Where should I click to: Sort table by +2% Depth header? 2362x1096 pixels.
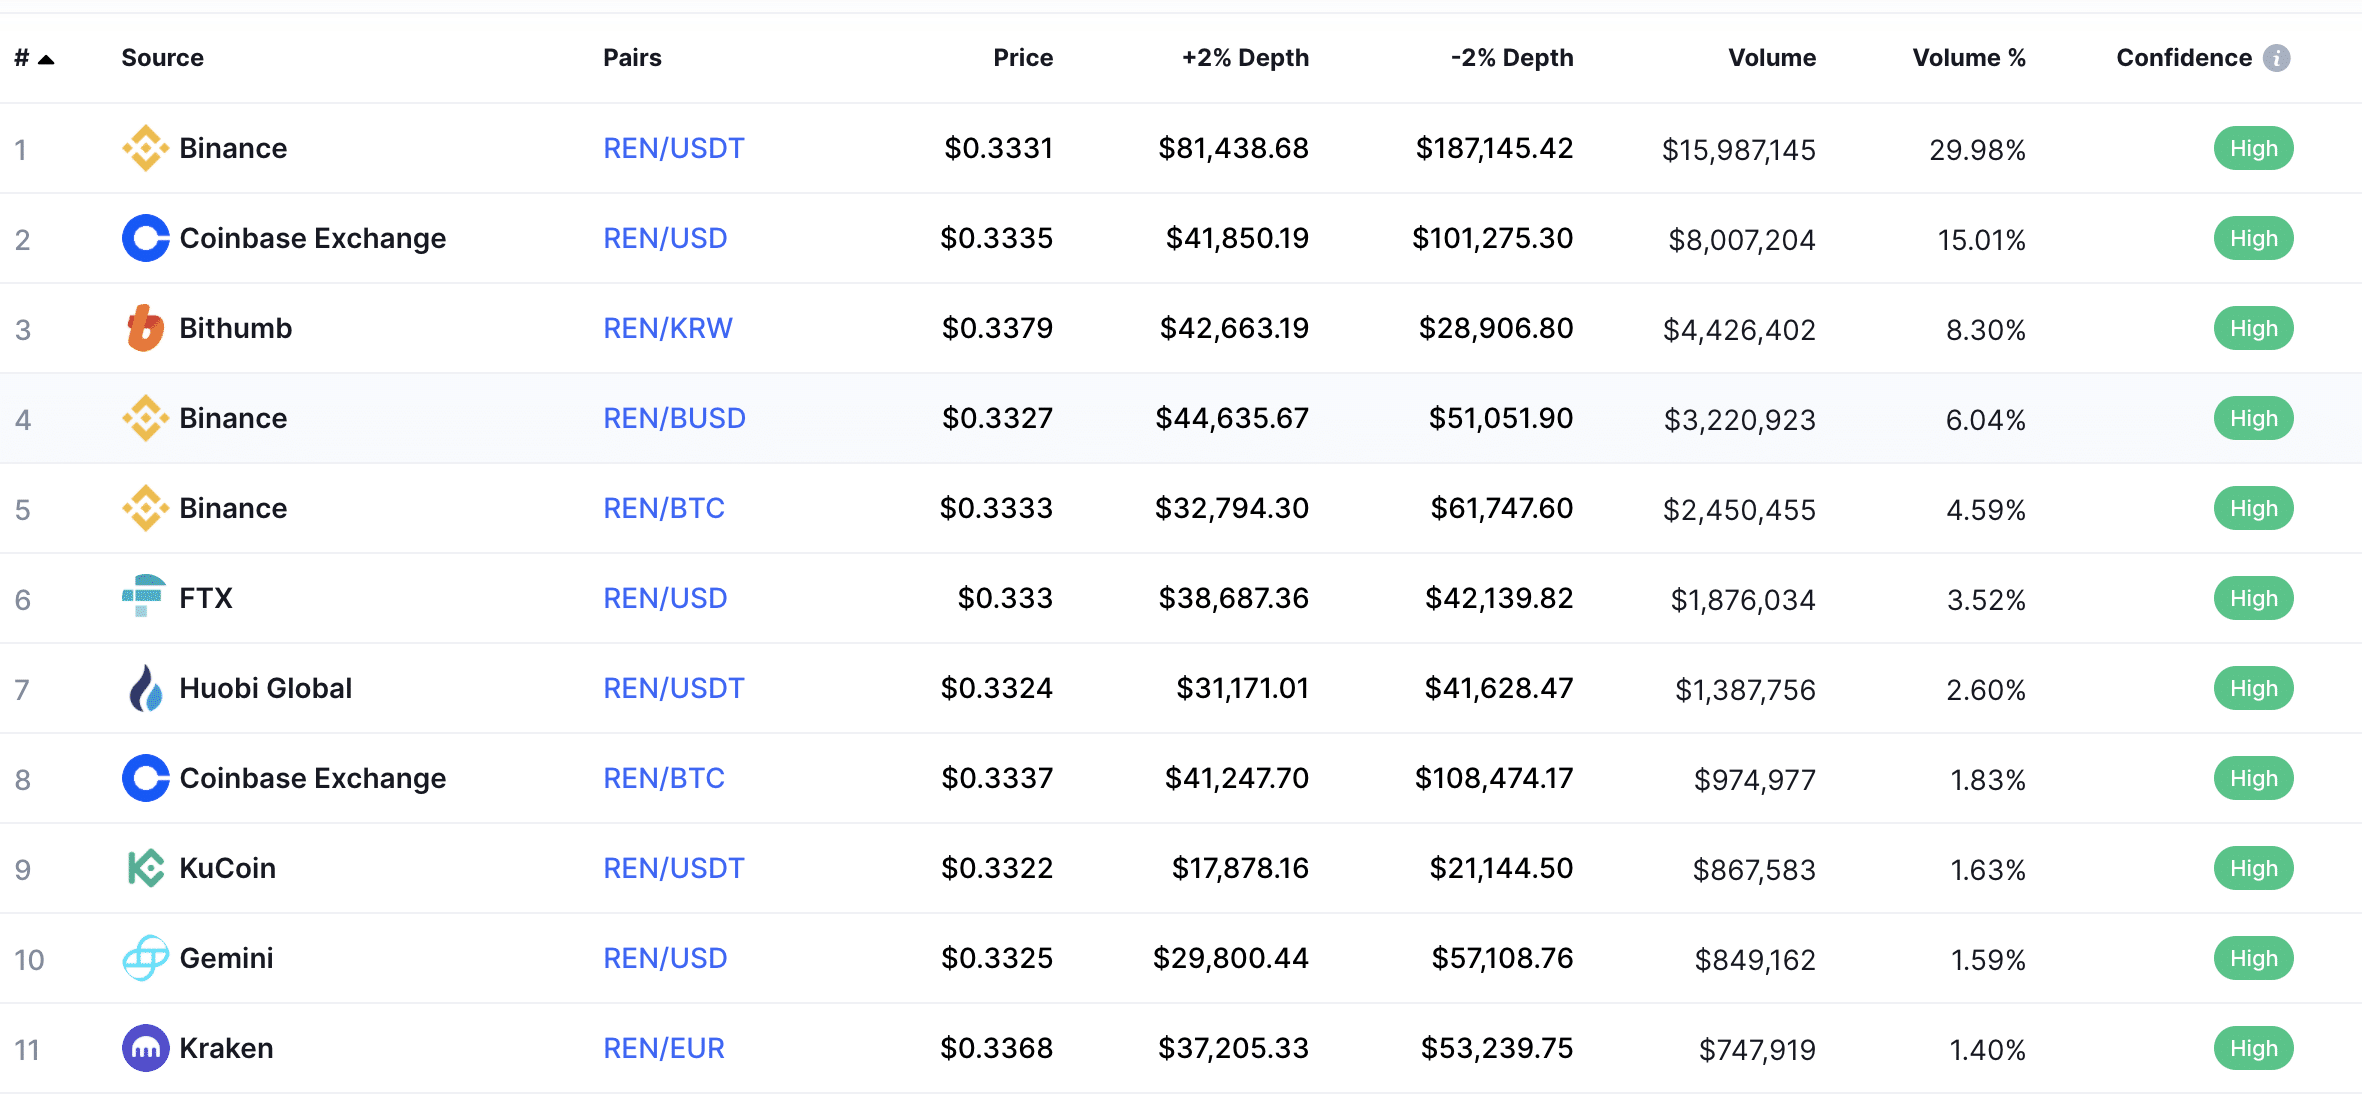point(1245,58)
